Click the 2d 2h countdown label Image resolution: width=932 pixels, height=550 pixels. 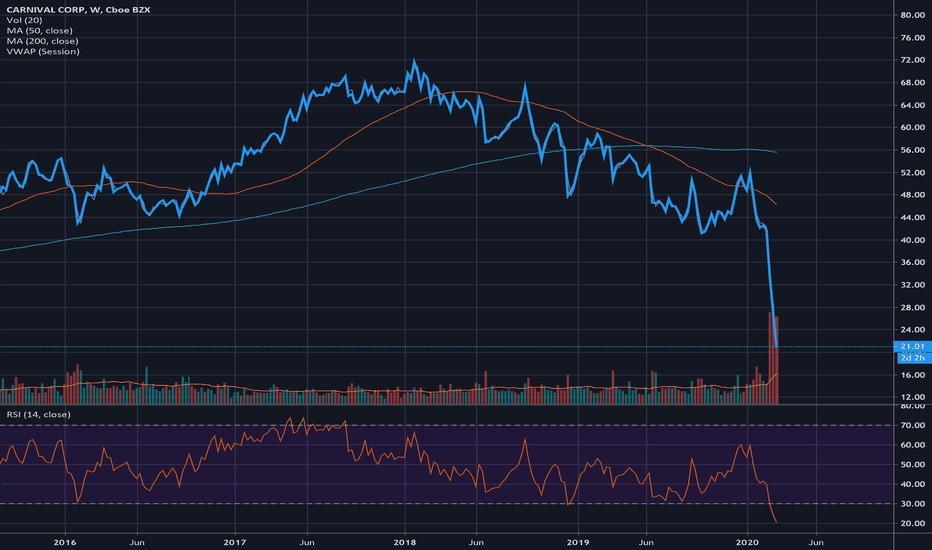pos(912,358)
